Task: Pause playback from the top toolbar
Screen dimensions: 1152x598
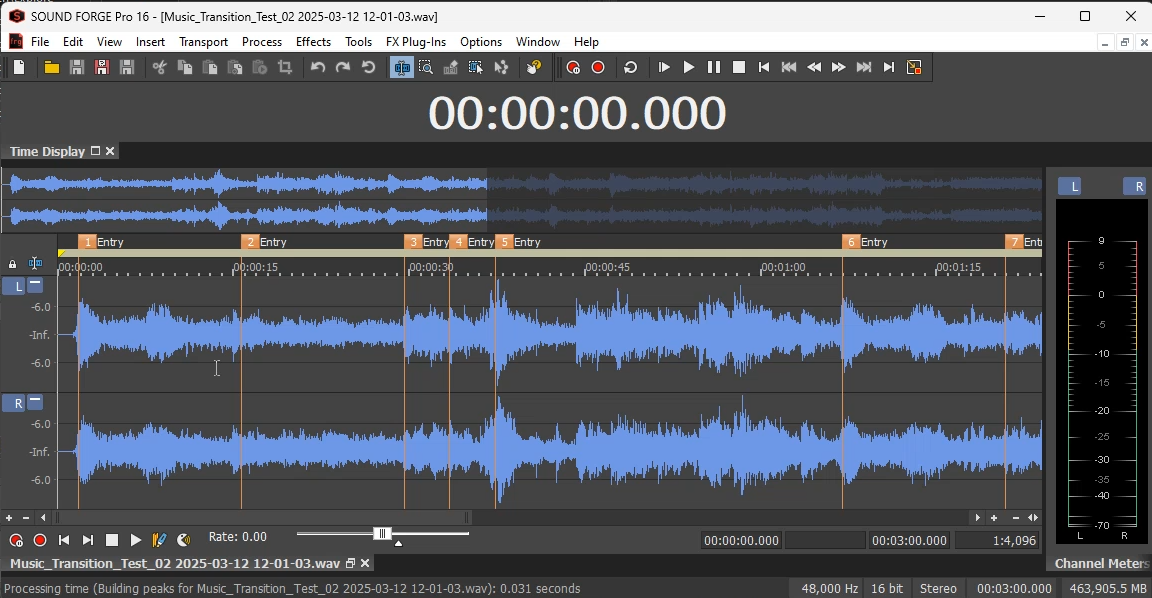Action: pyautogui.click(x=713, y=68)
